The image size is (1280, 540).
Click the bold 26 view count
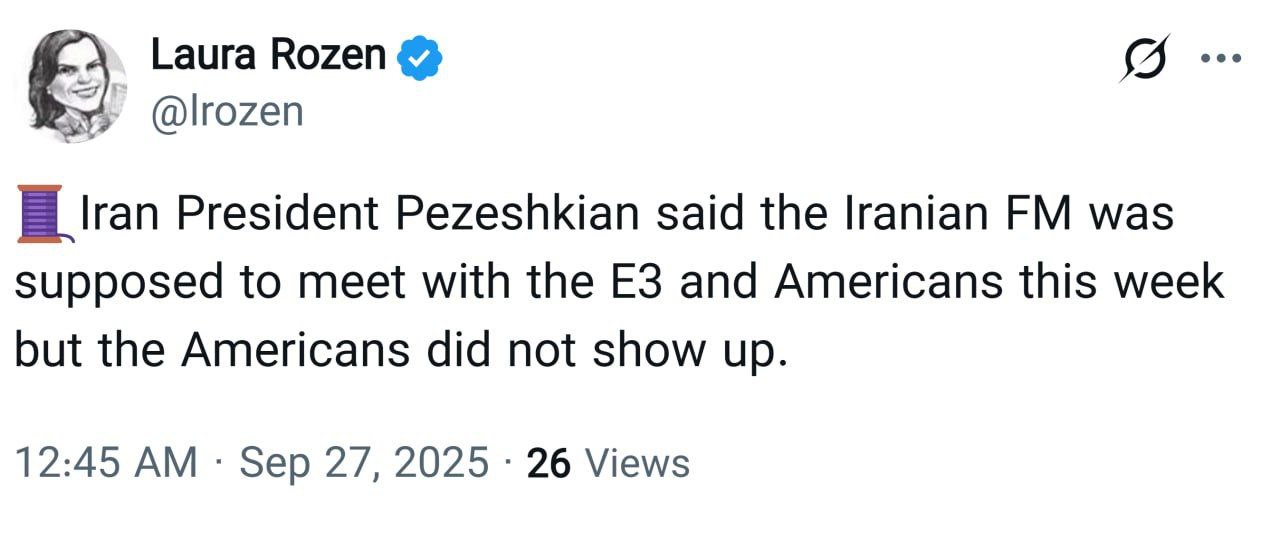coord(548,463)
